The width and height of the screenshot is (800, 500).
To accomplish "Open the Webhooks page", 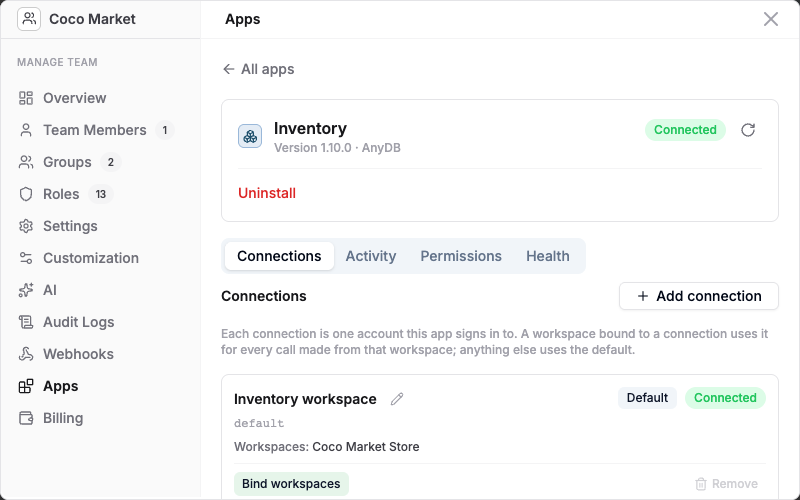I will pos(78,354).
